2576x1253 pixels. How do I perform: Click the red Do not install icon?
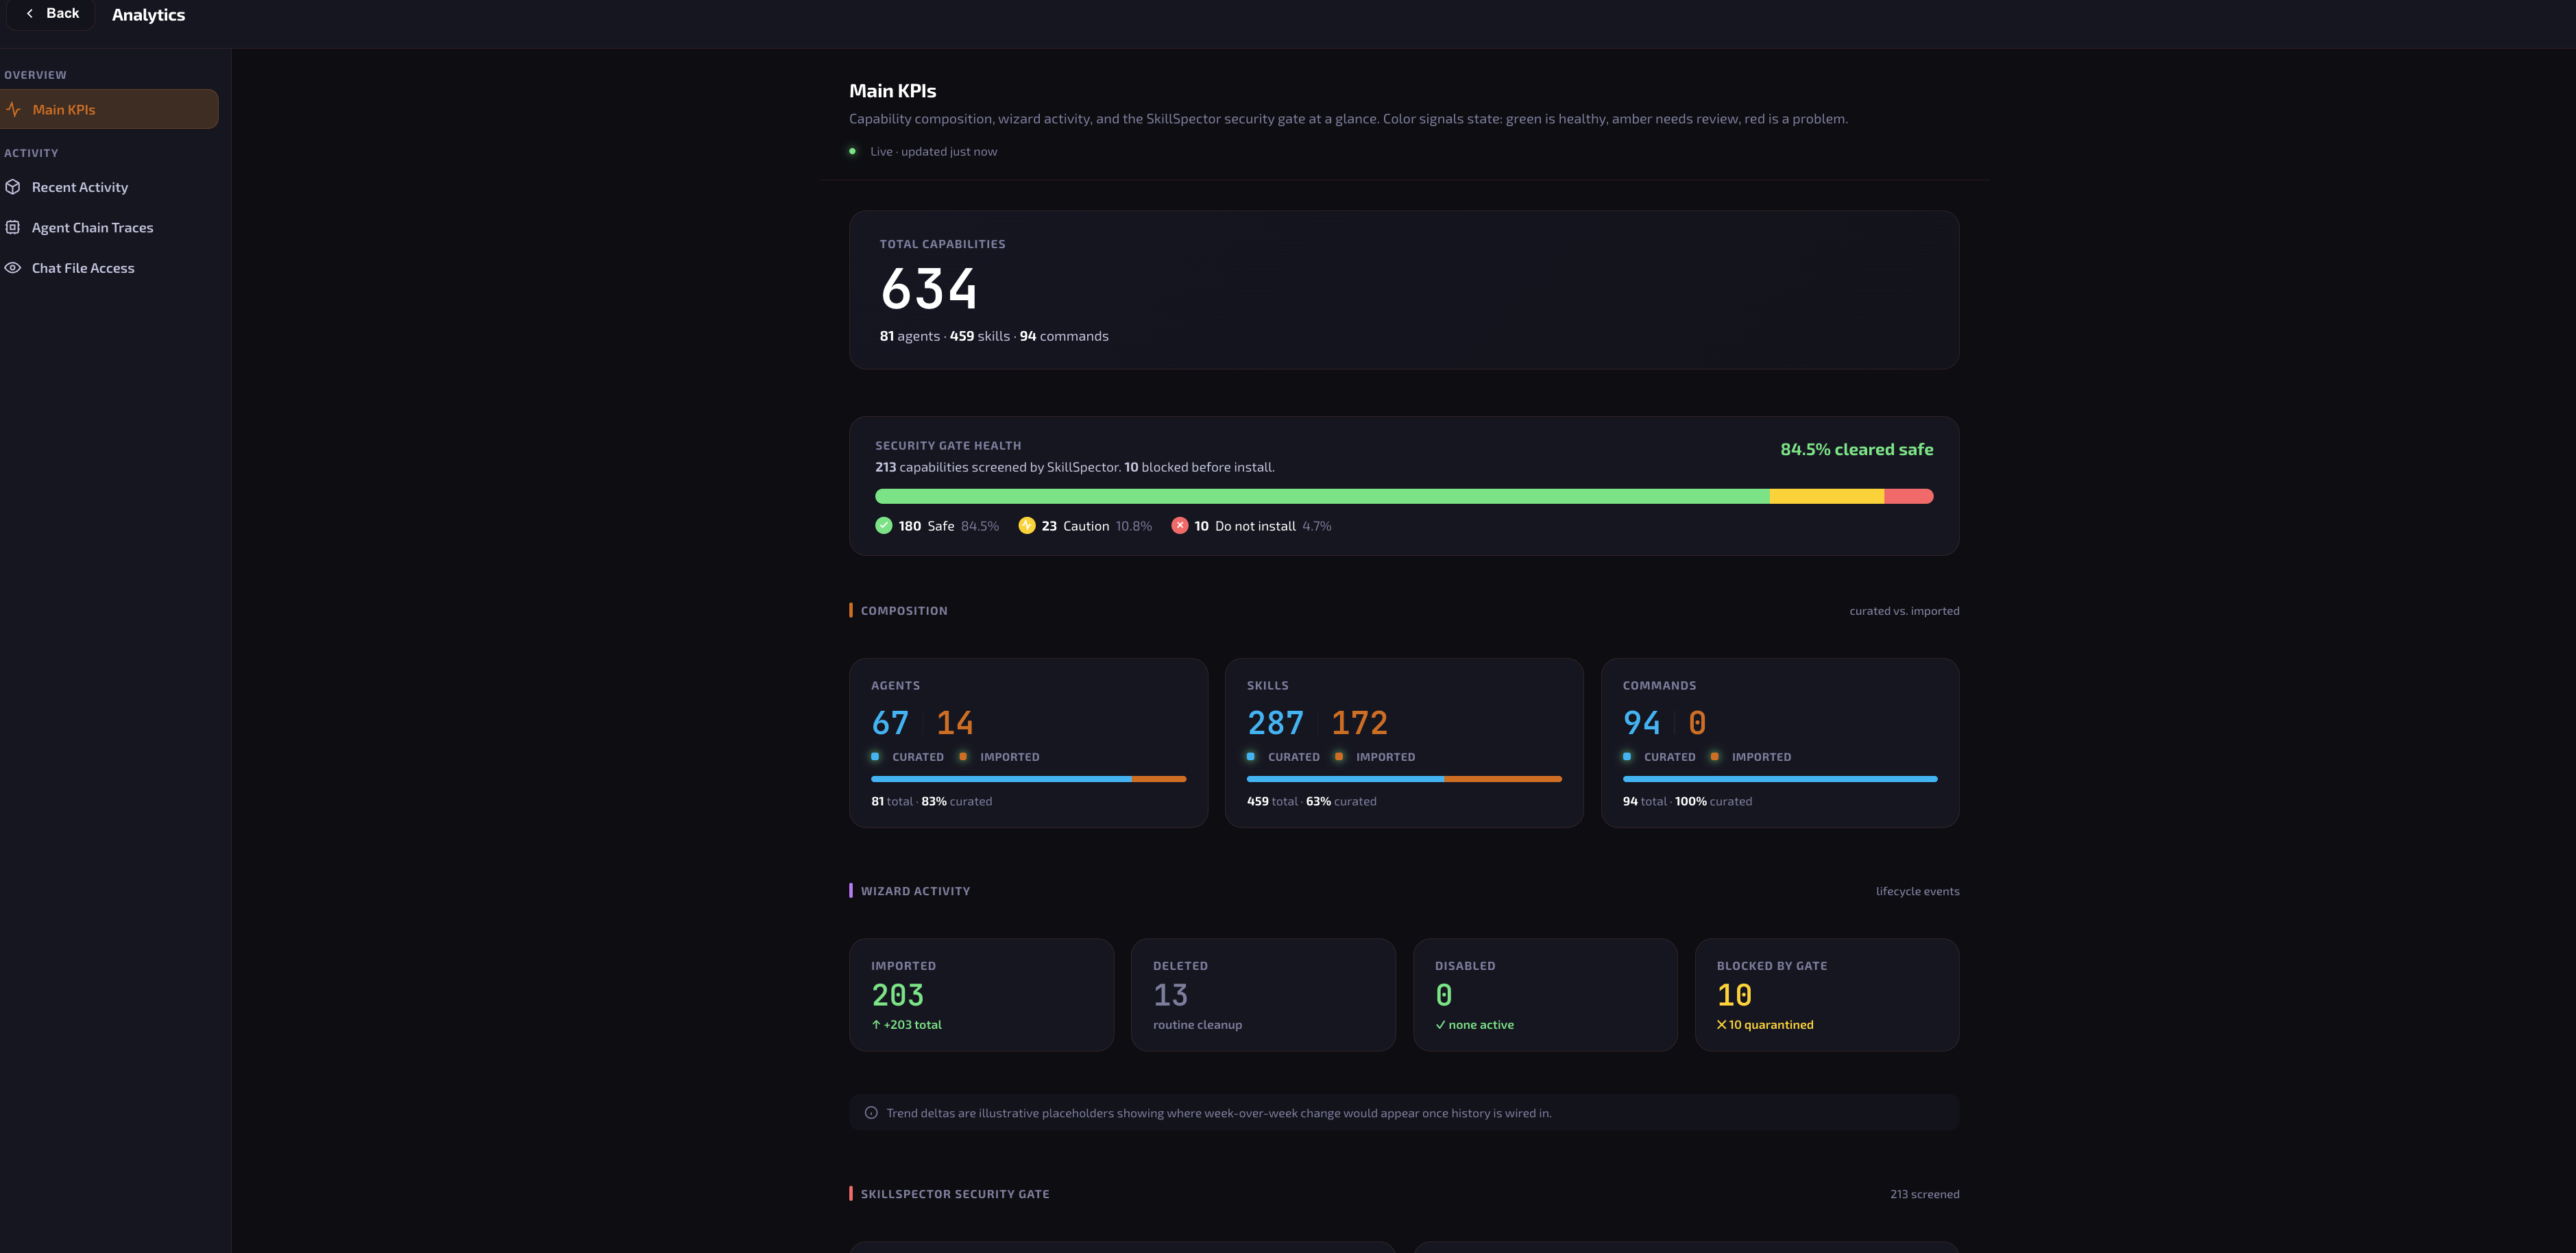click(x=1180, y=526)
